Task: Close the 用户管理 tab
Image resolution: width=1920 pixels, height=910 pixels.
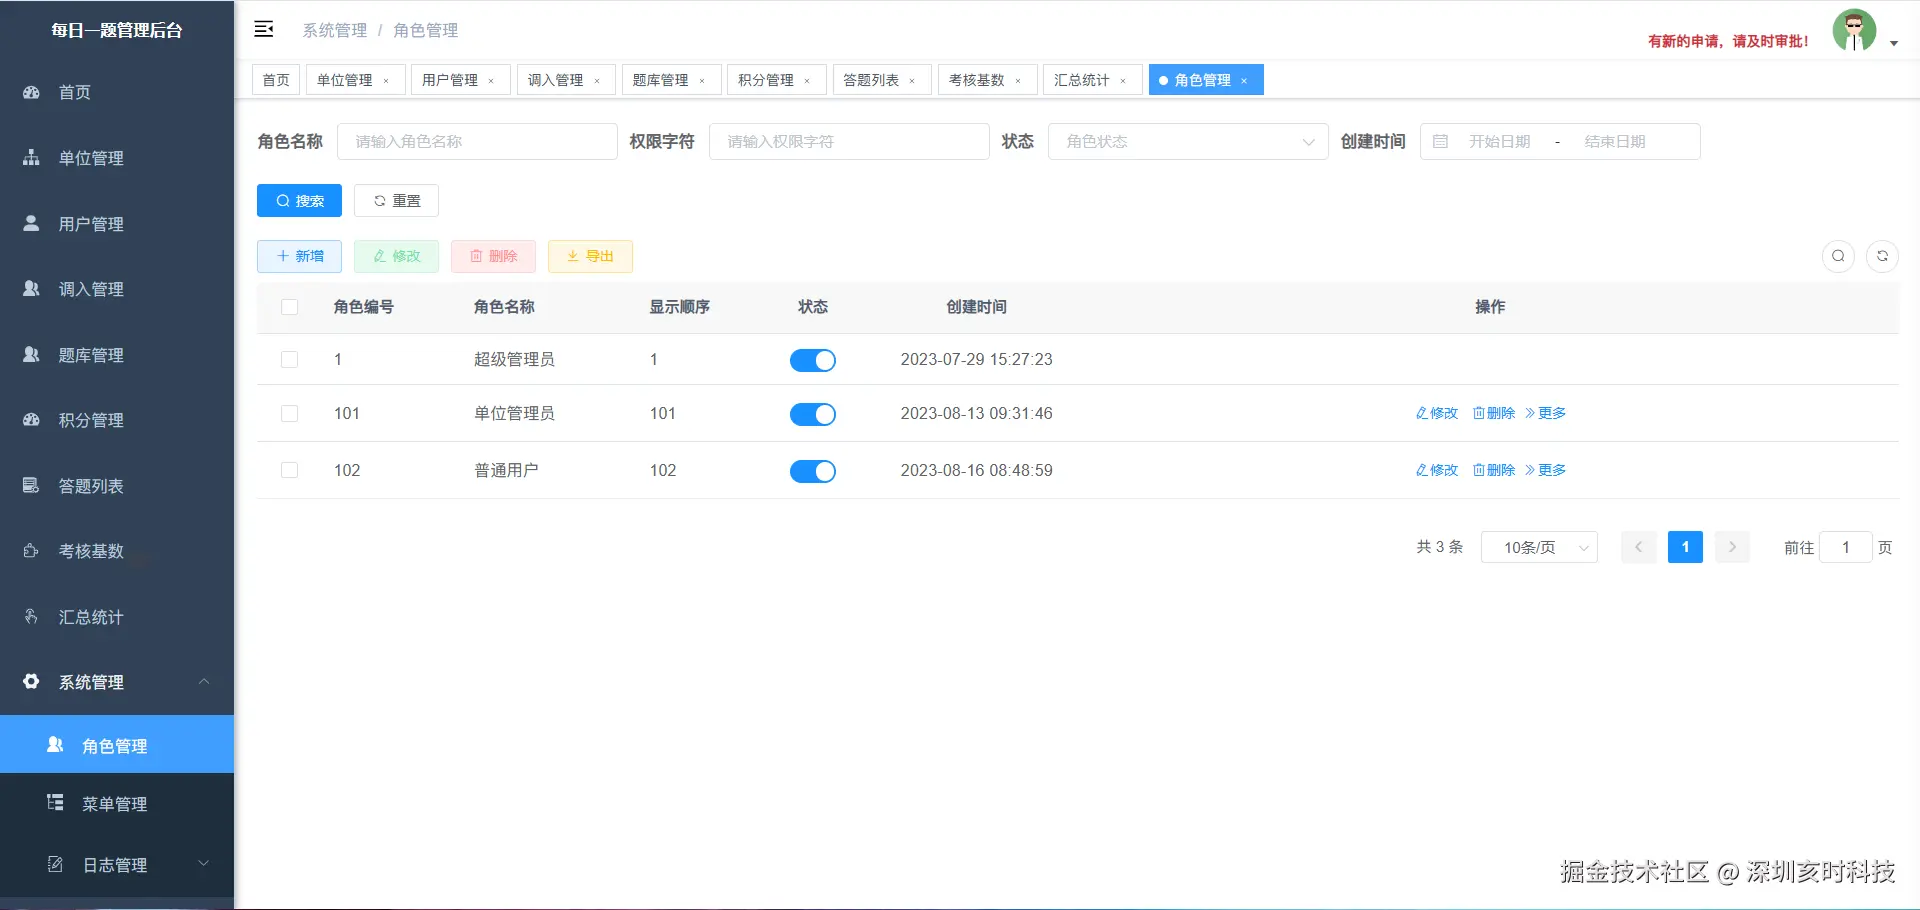Action: 491,81
